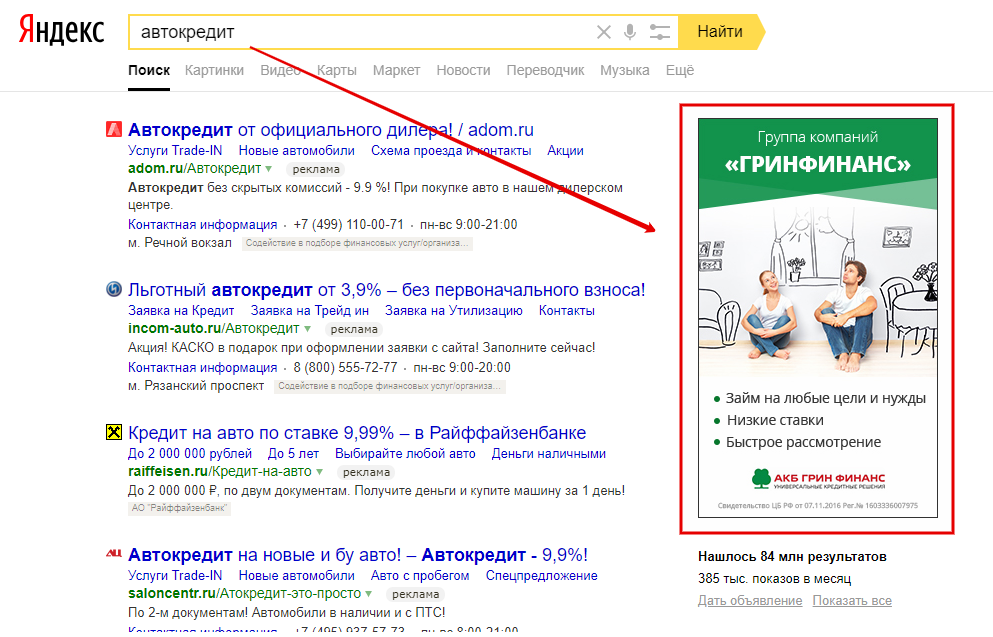The height and width of the screenshot is (637, 993).
Task: Open 'Заявка на Утилизацию' sitelink
Action: [453, 311]
